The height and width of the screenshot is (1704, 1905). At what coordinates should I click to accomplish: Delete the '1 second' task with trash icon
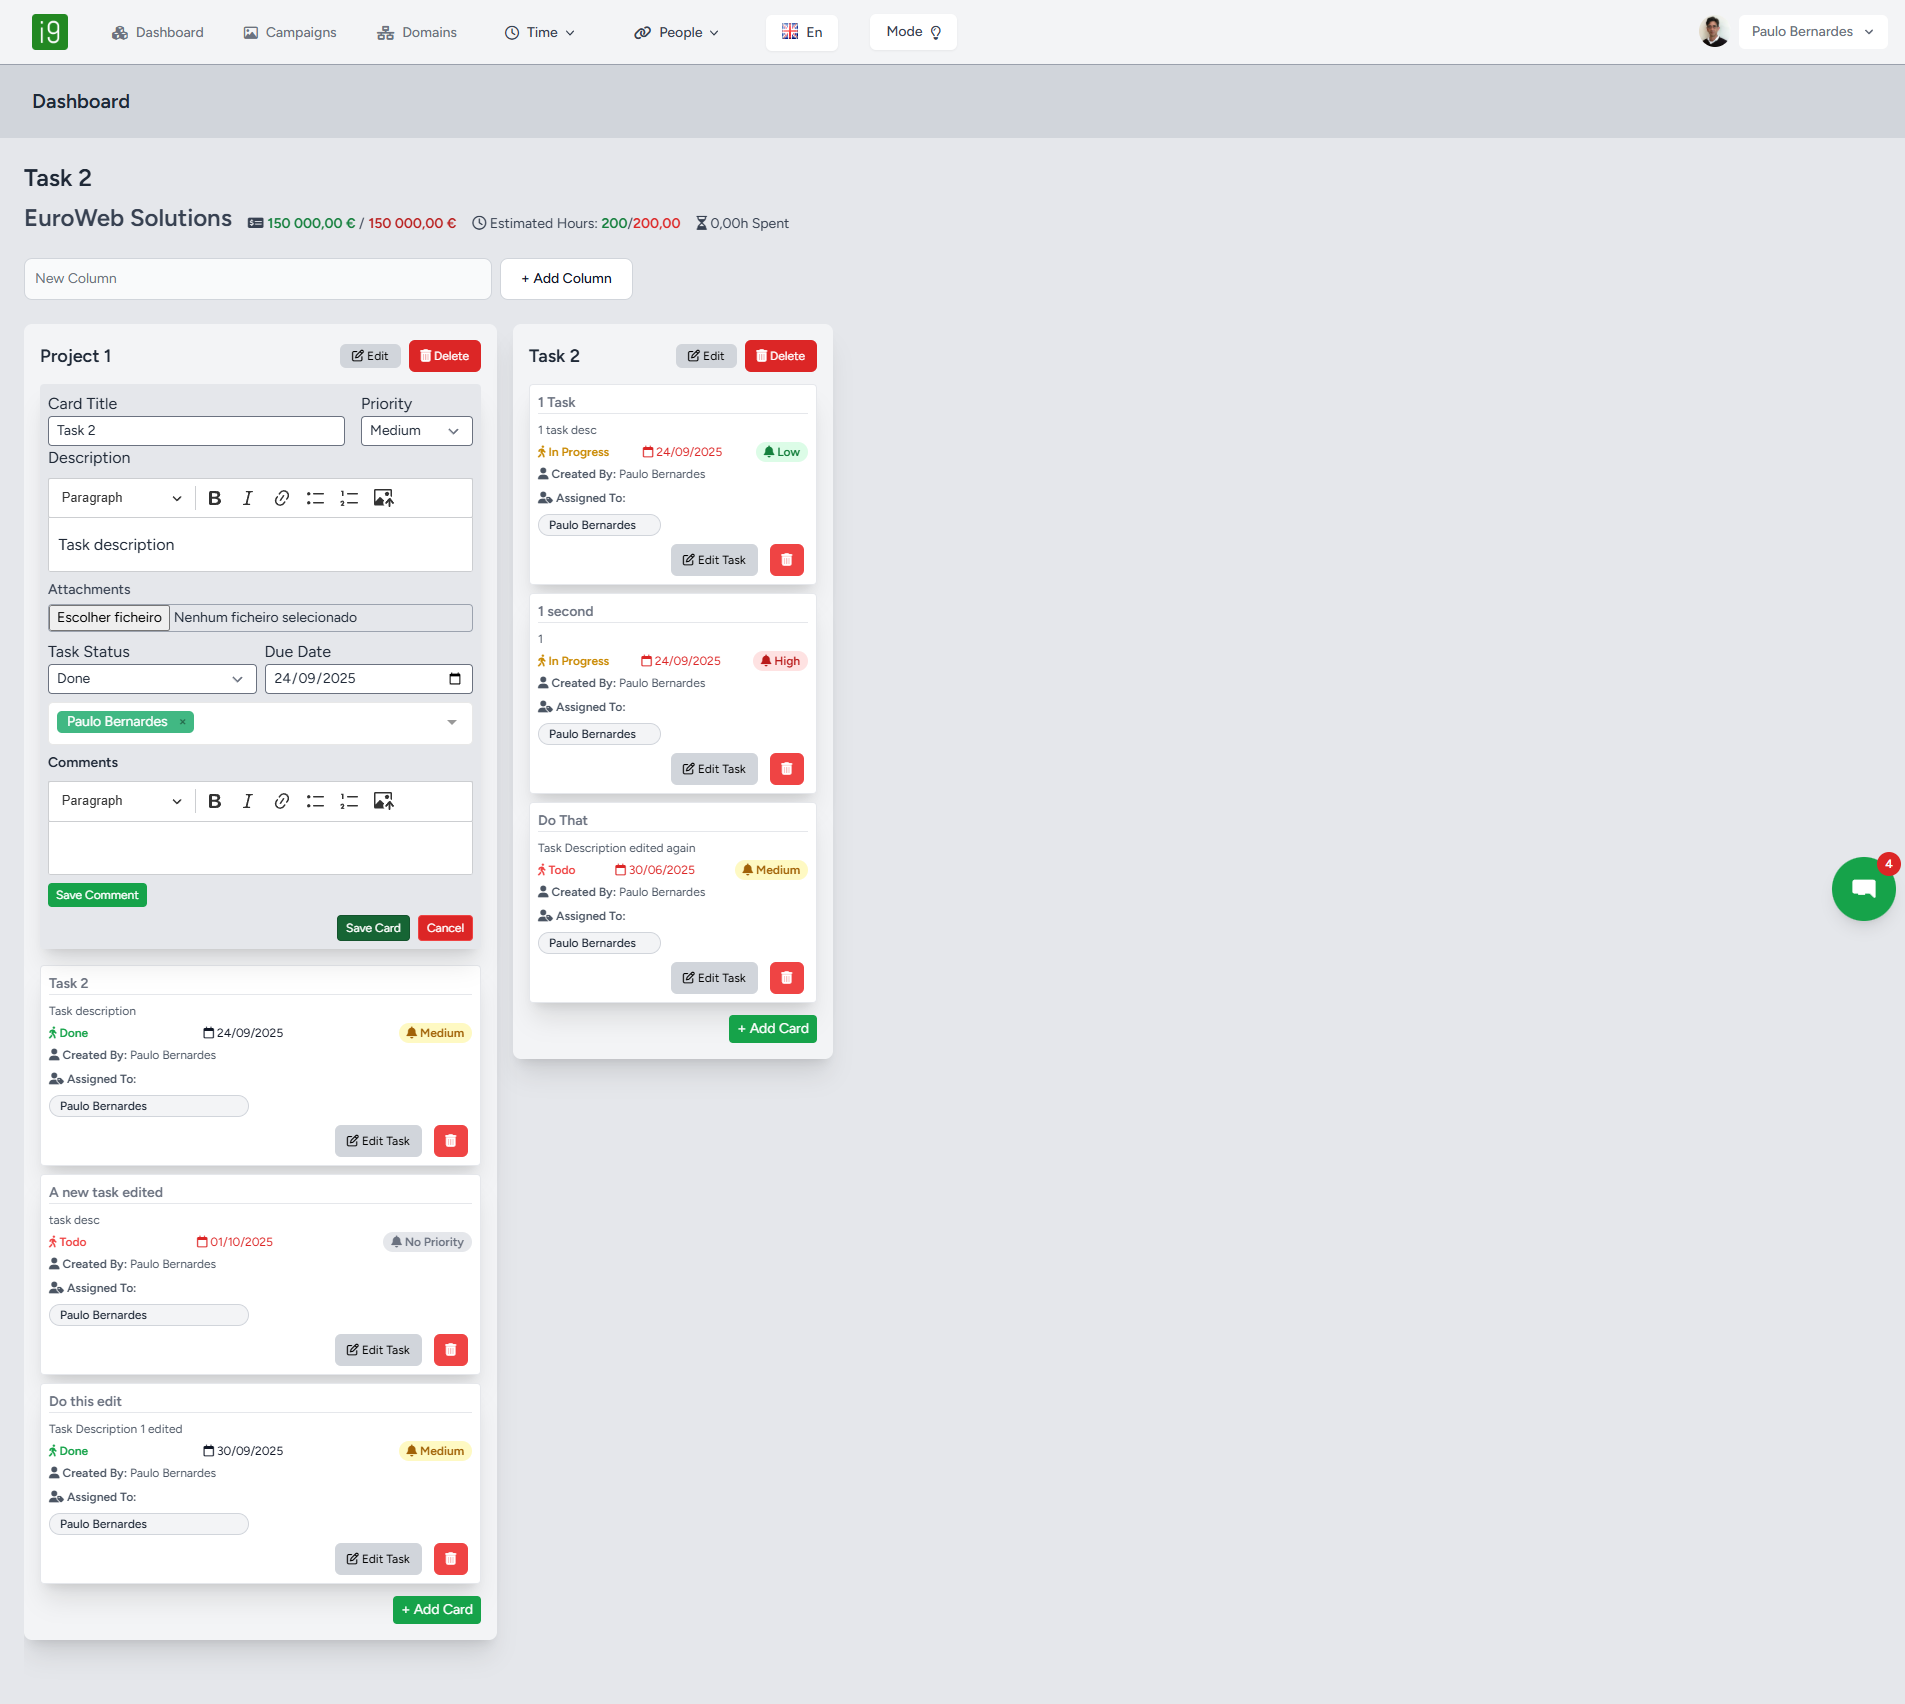(786, 769)
